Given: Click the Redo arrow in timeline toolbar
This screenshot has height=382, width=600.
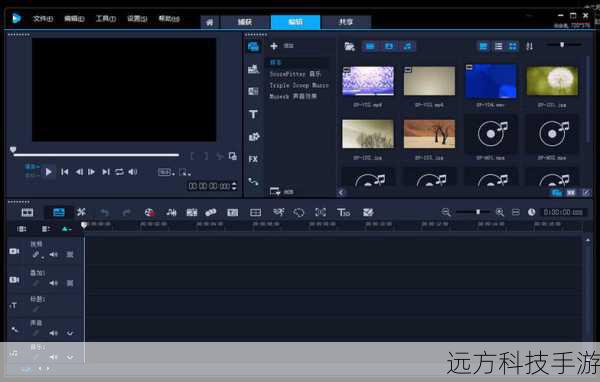Looking at the screenshot, I should [x=127, y=212].
